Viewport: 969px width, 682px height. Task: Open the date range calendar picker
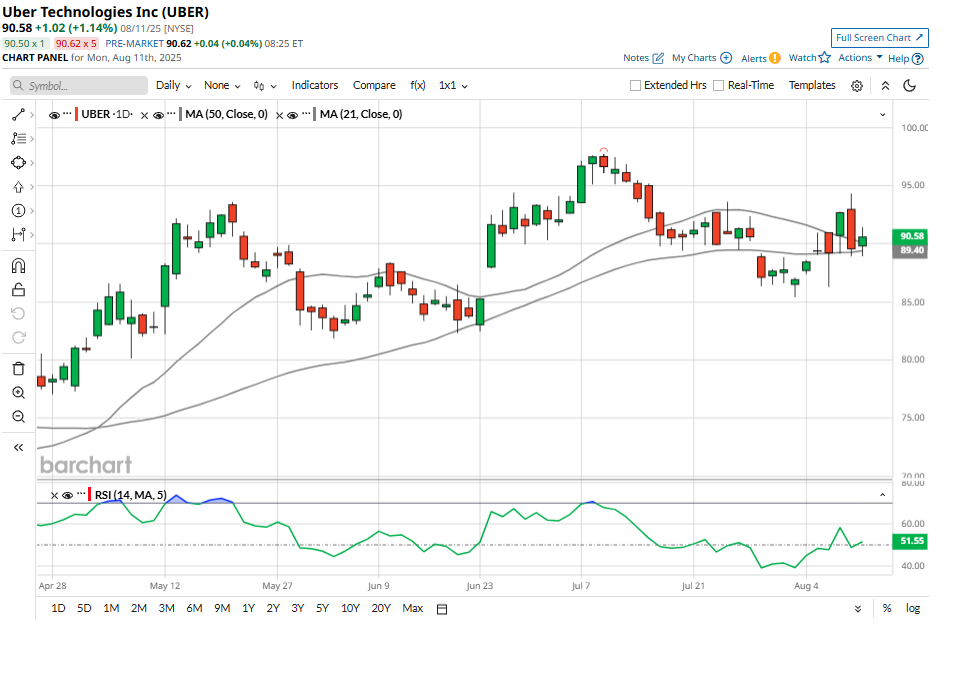[x=442, y=609]
